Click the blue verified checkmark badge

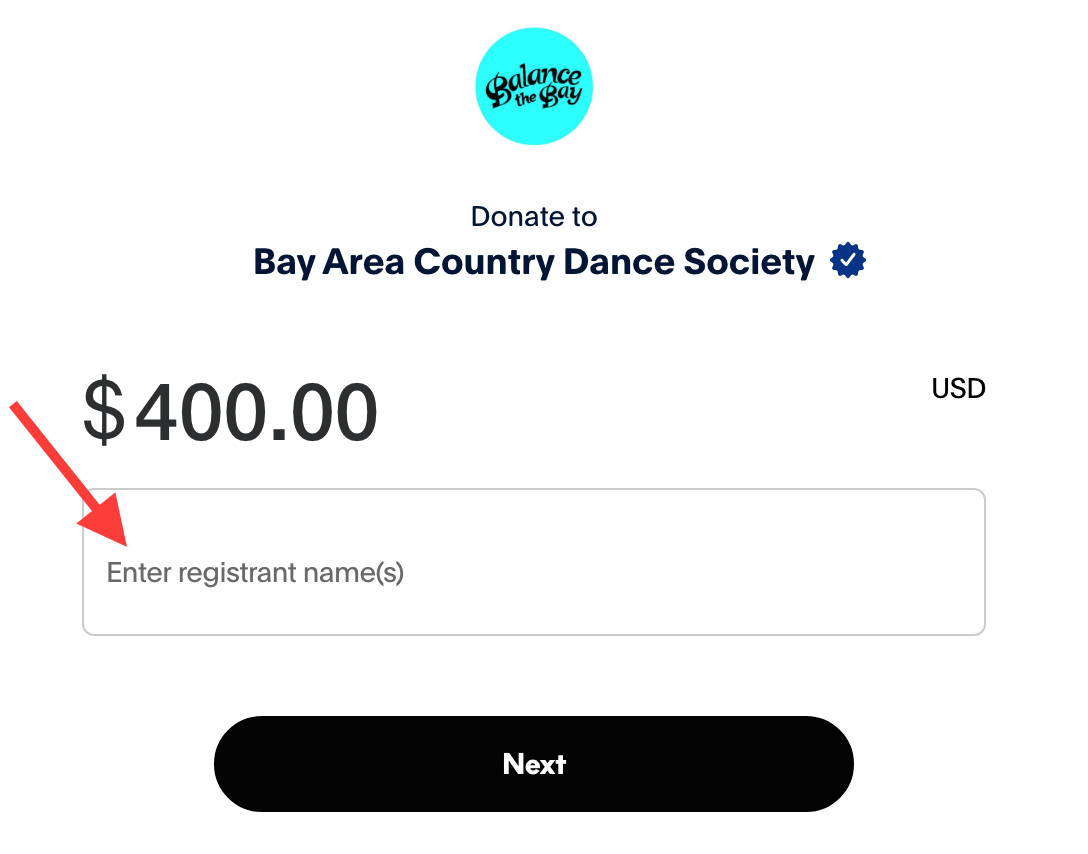(x=848, y=262)
